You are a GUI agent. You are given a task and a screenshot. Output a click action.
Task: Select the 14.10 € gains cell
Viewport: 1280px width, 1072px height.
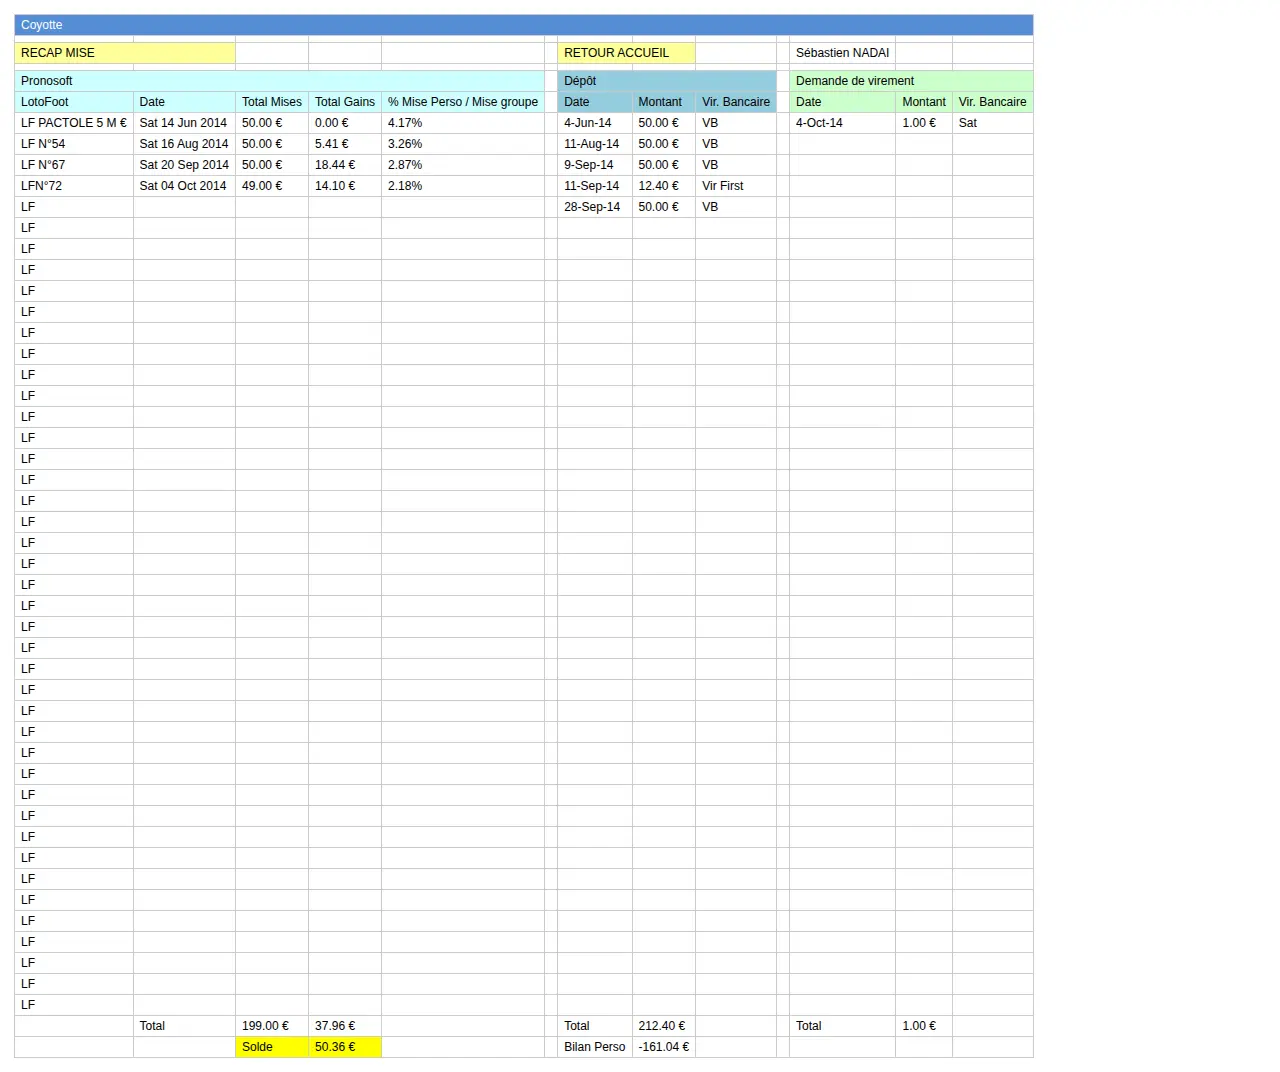click(x=345, y=186)
